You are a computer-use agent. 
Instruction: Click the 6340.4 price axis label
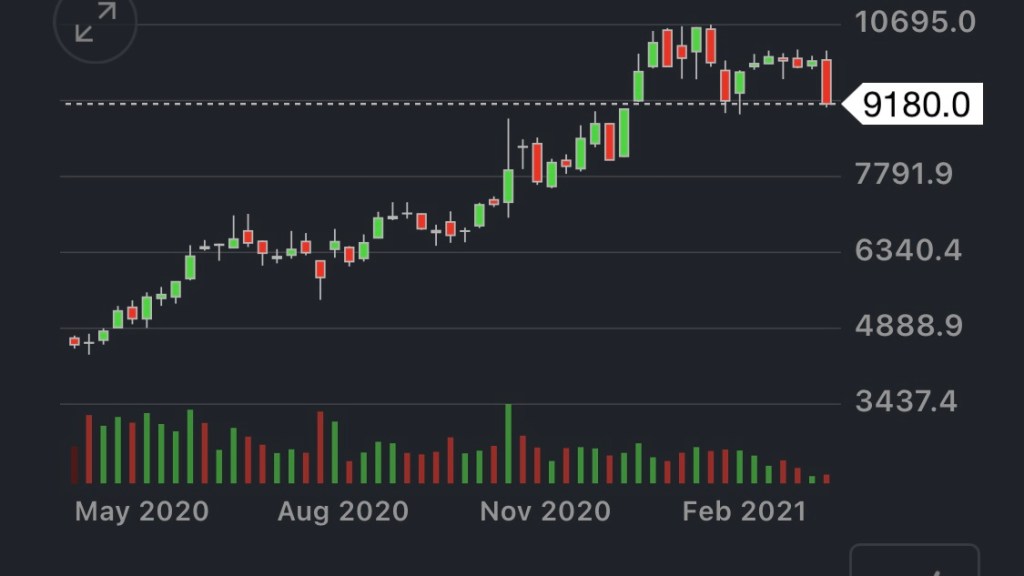(908, 250)
